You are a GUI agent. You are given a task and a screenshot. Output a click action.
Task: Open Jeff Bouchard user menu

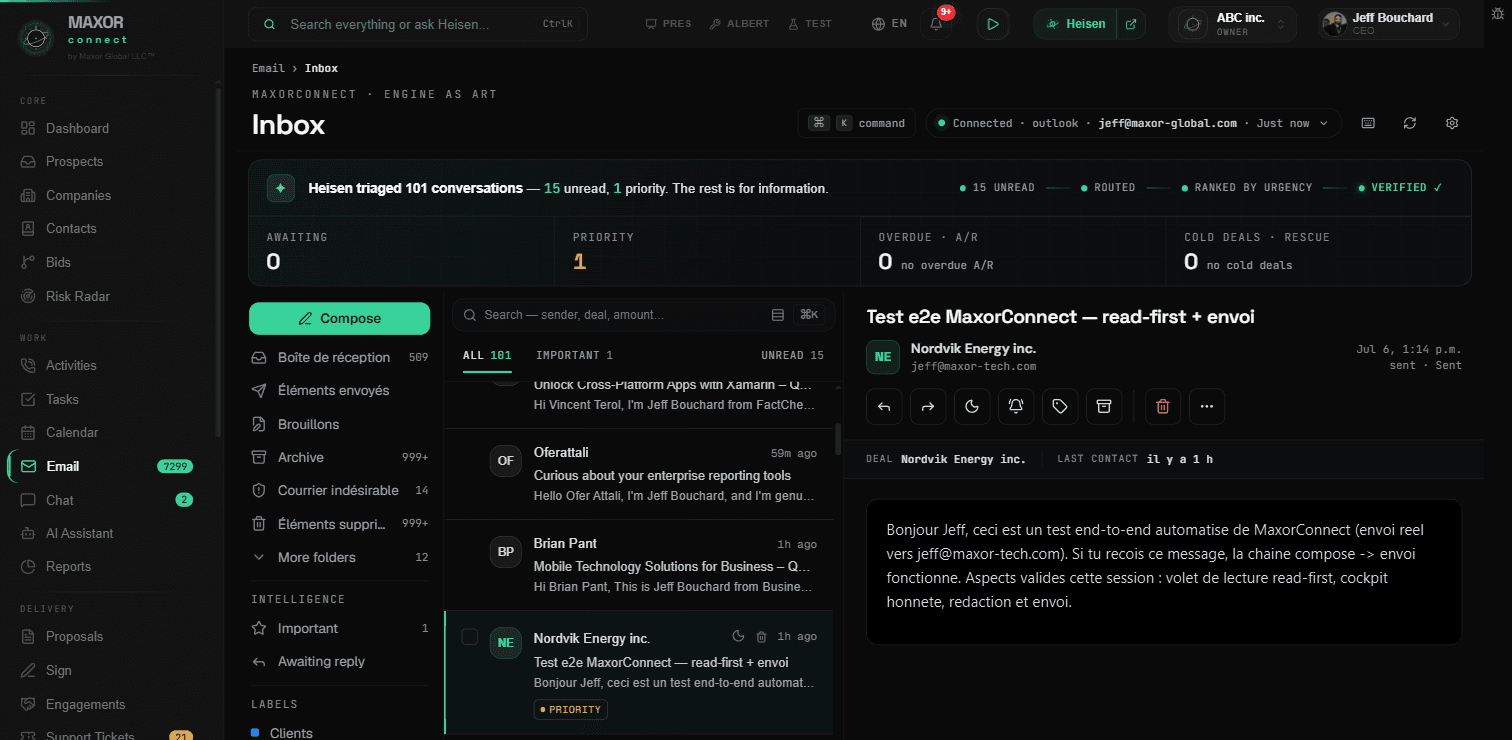point(1388,24)
